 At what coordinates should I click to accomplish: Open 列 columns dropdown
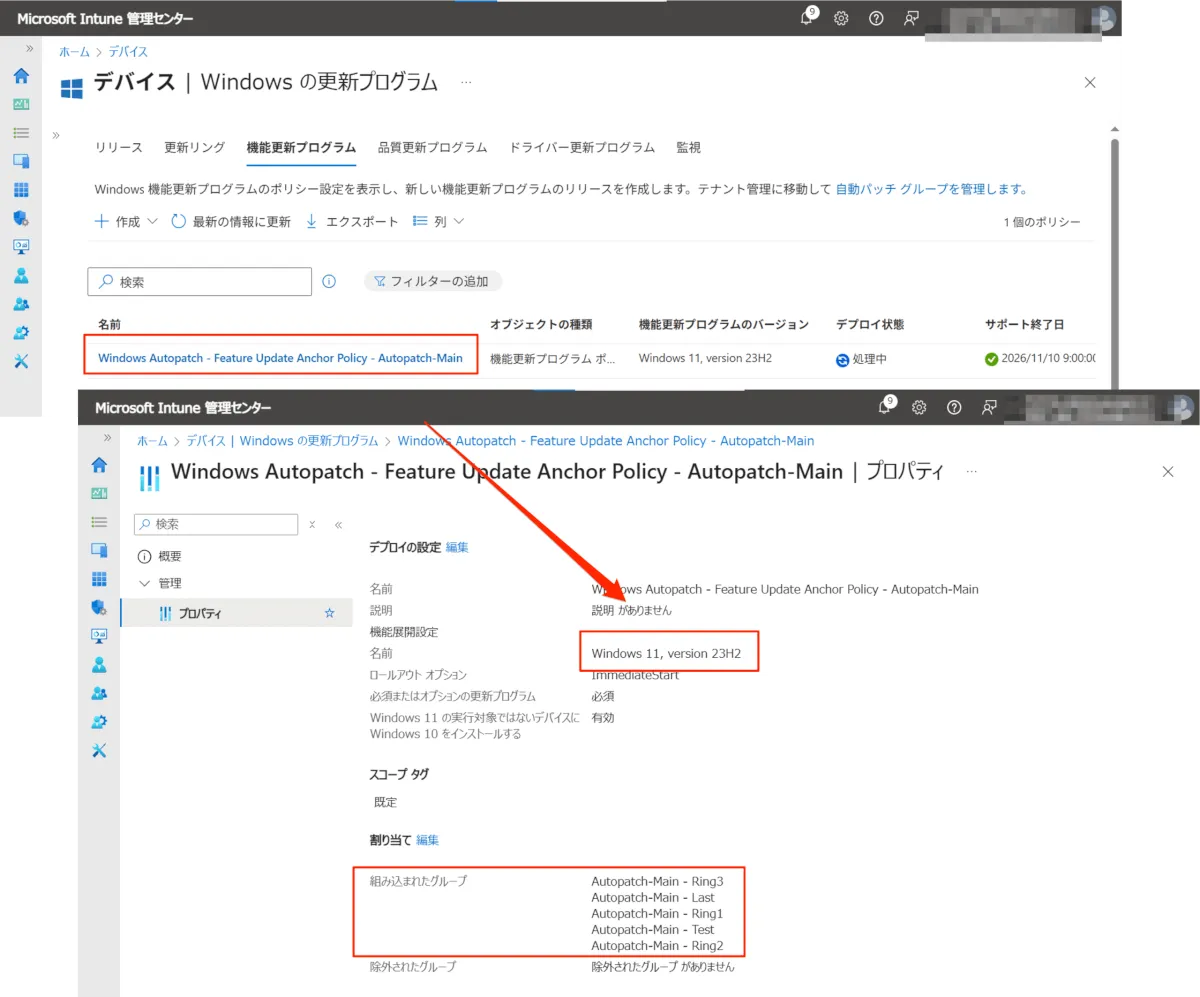(440, 222)
